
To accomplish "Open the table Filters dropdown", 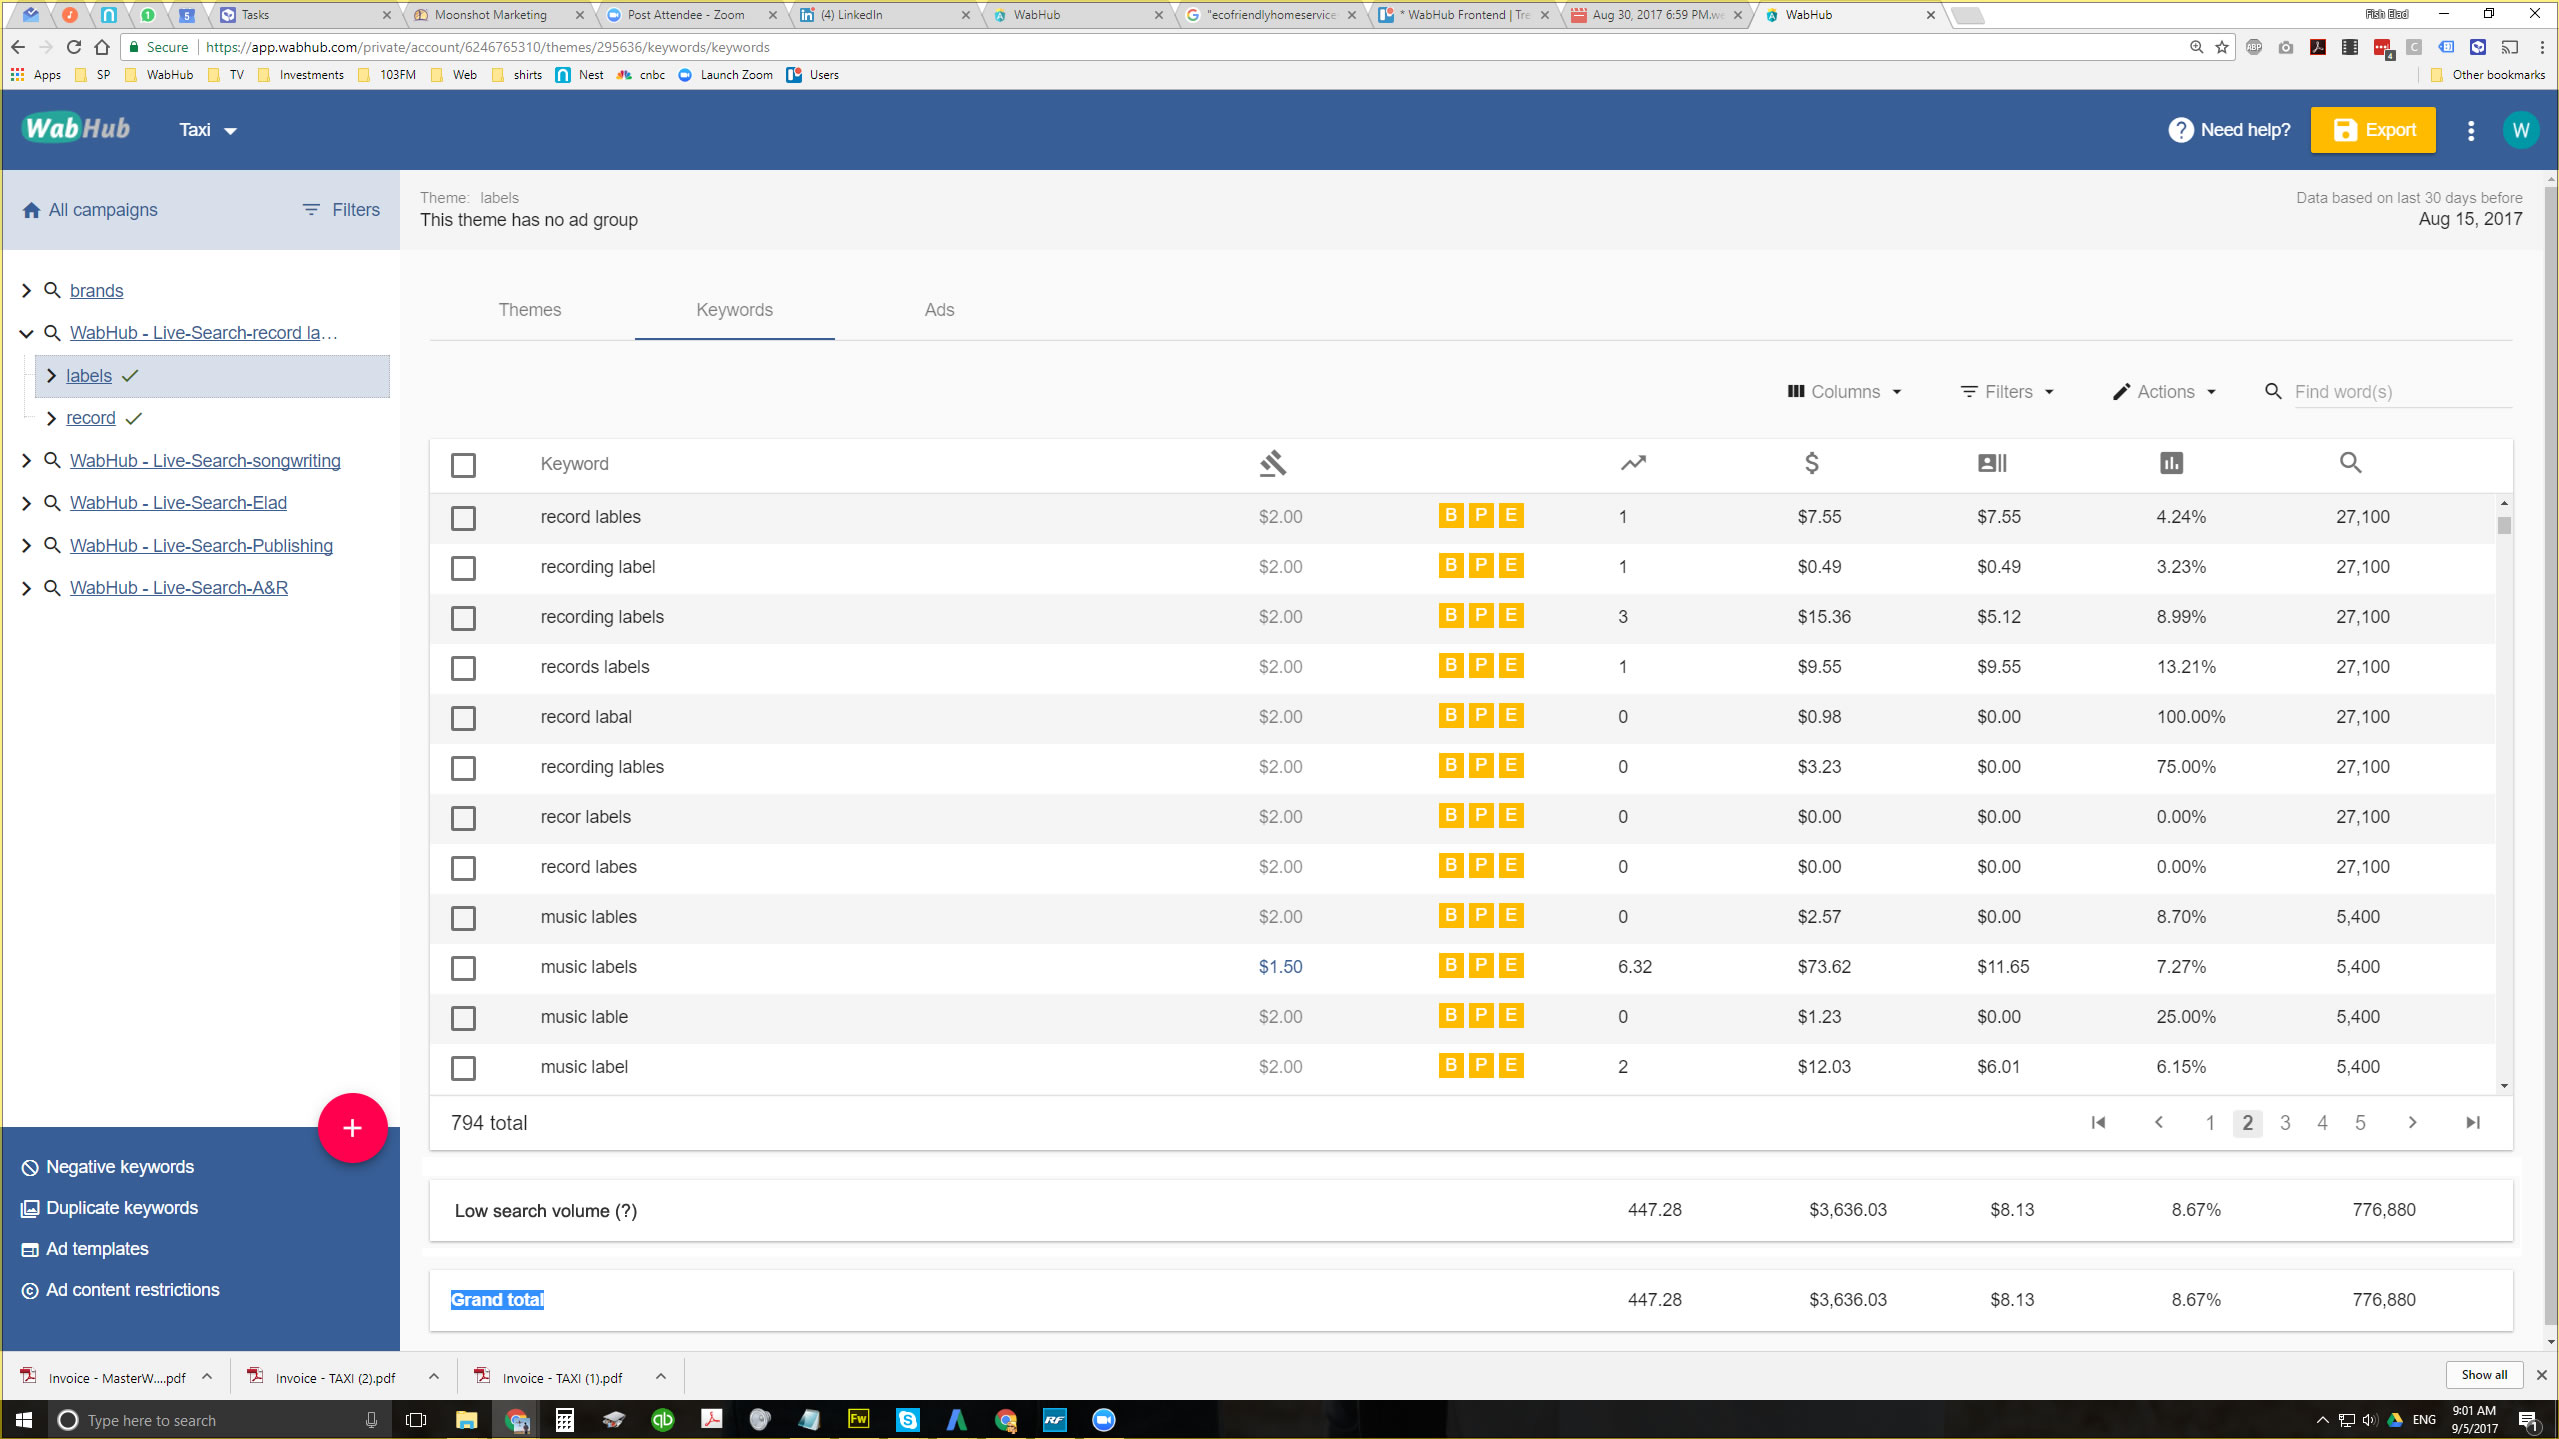I will [2008, 392].
